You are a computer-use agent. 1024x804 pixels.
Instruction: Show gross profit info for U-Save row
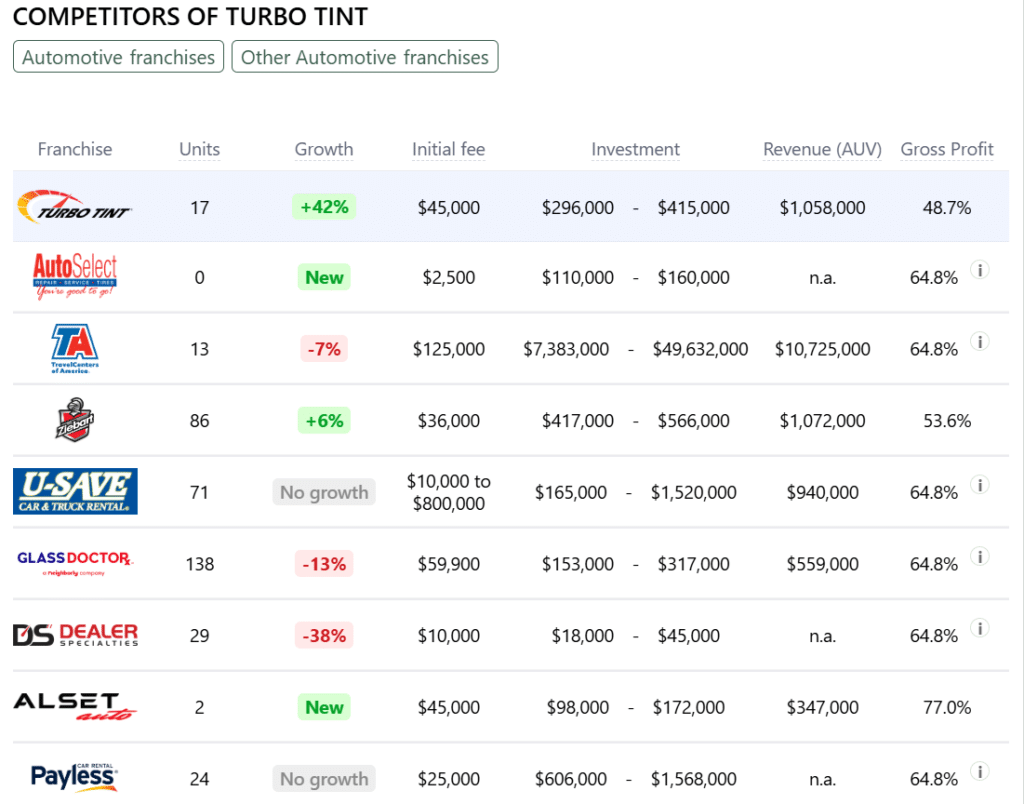pos(980,485)
